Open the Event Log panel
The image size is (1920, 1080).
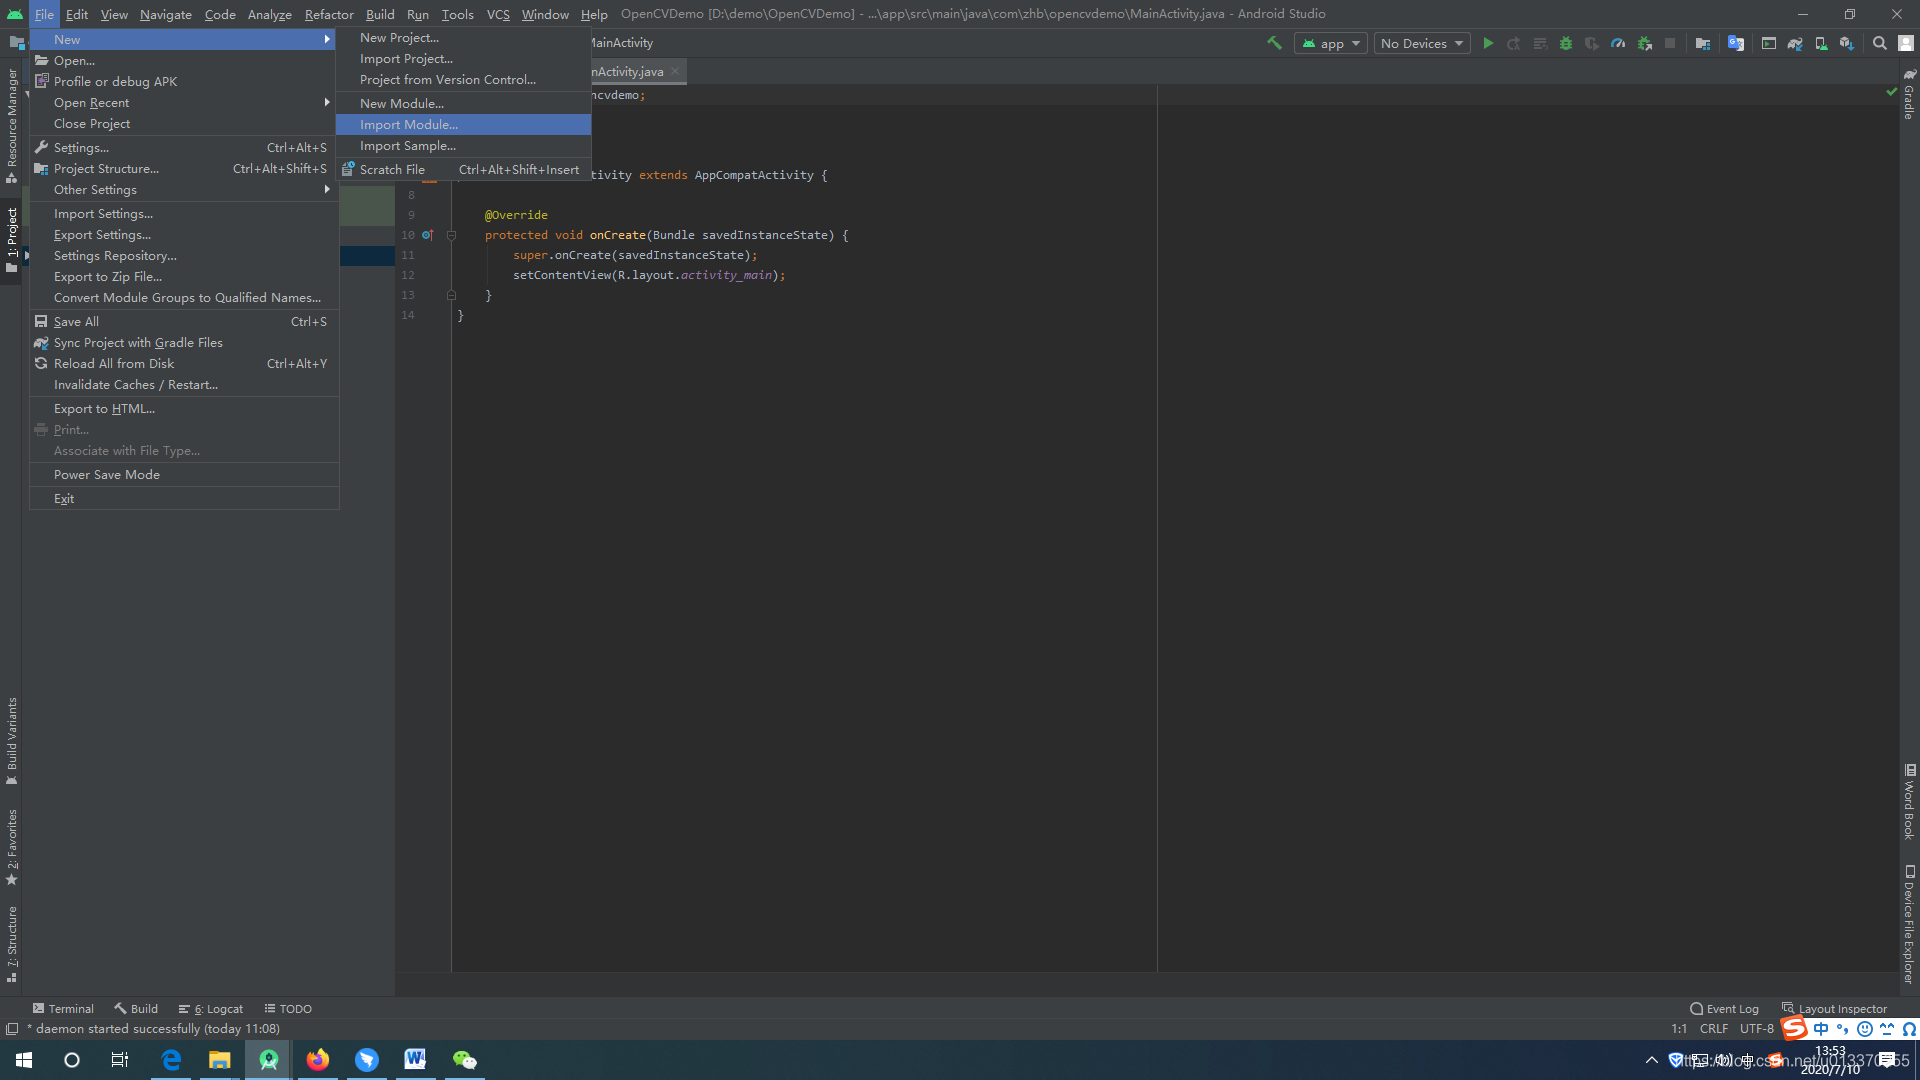(1724, 1008)
